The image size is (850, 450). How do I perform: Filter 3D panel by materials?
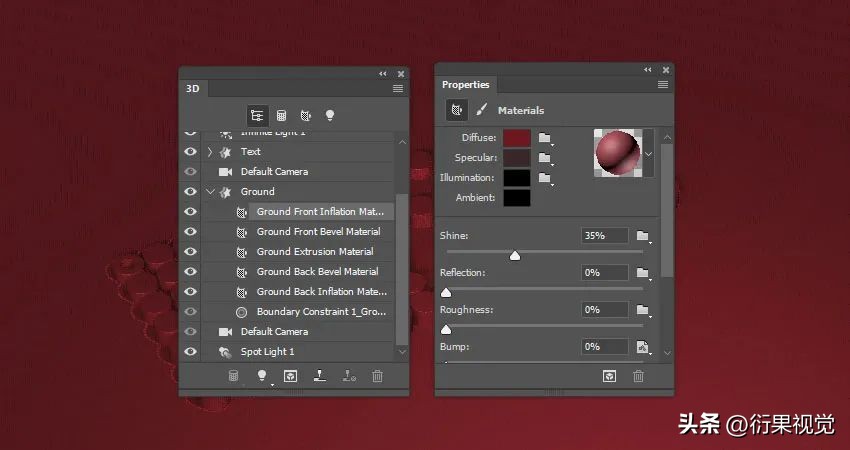[306, 115]
